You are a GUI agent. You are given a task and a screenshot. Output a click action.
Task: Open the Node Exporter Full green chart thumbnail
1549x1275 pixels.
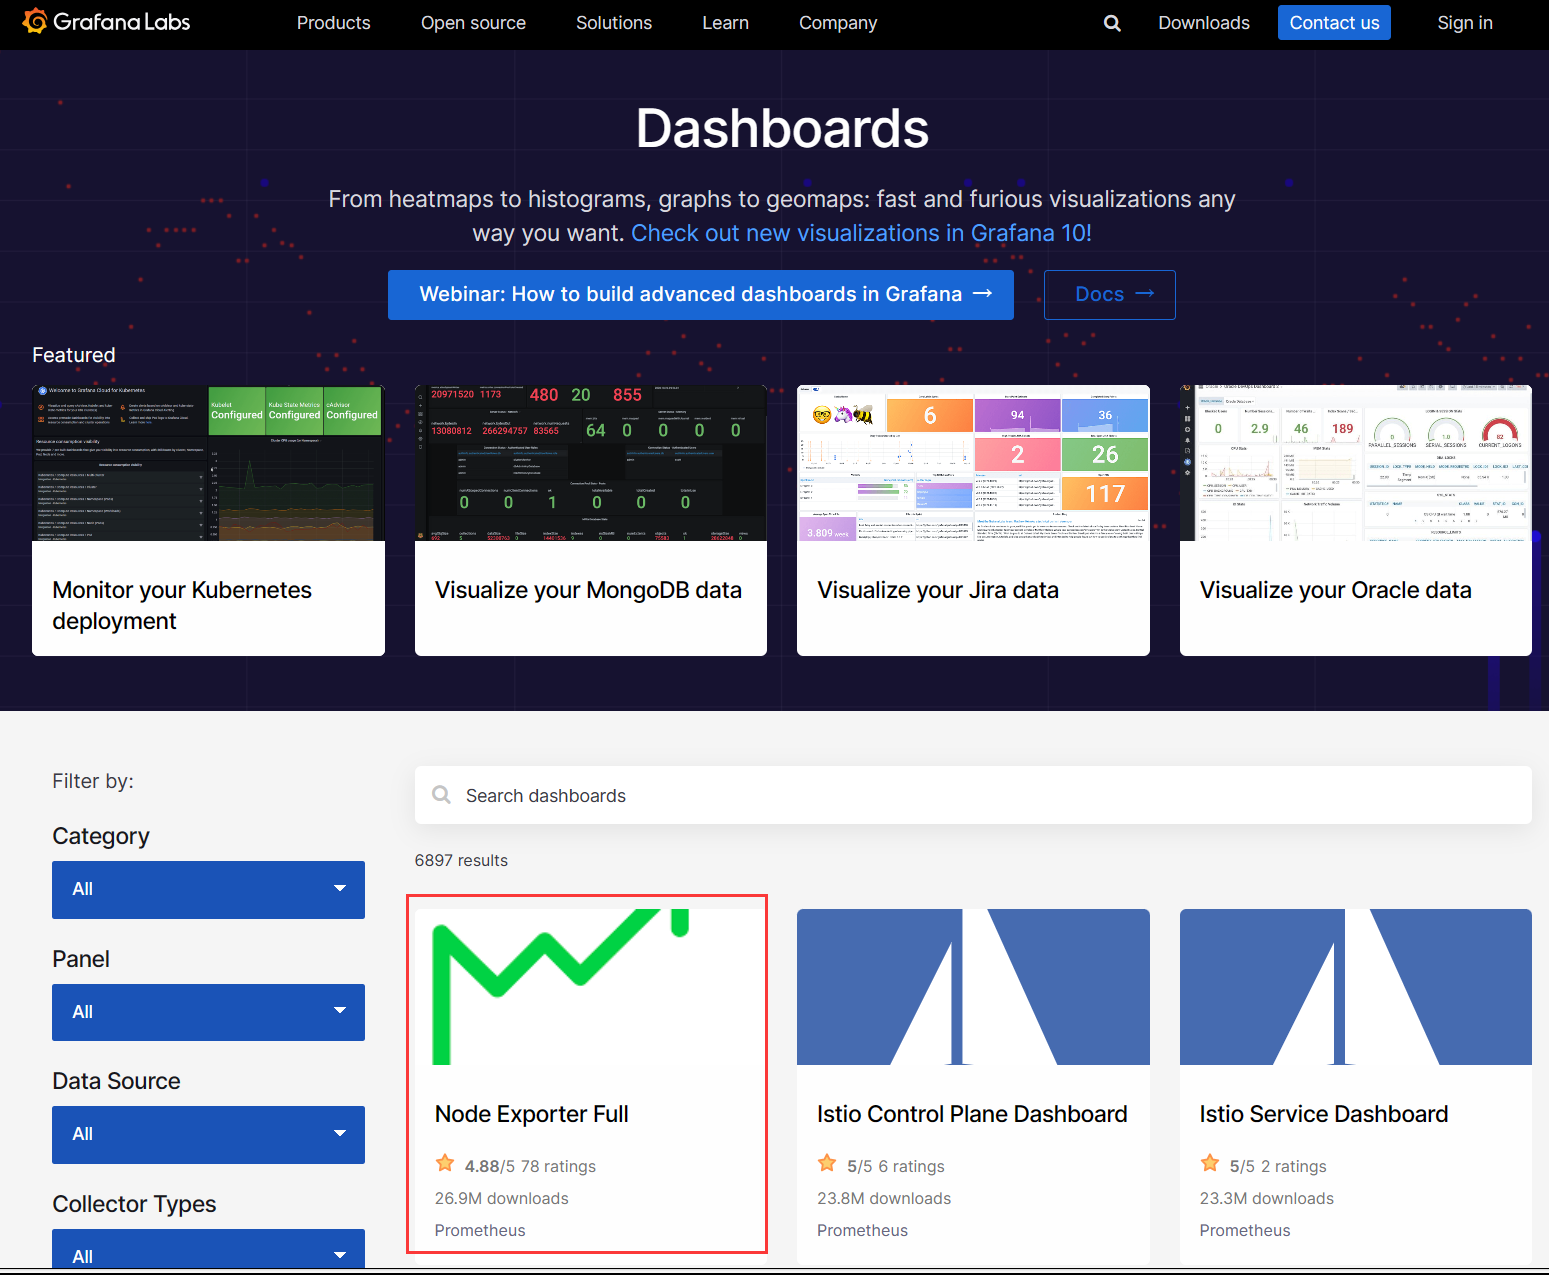point(591,987)
